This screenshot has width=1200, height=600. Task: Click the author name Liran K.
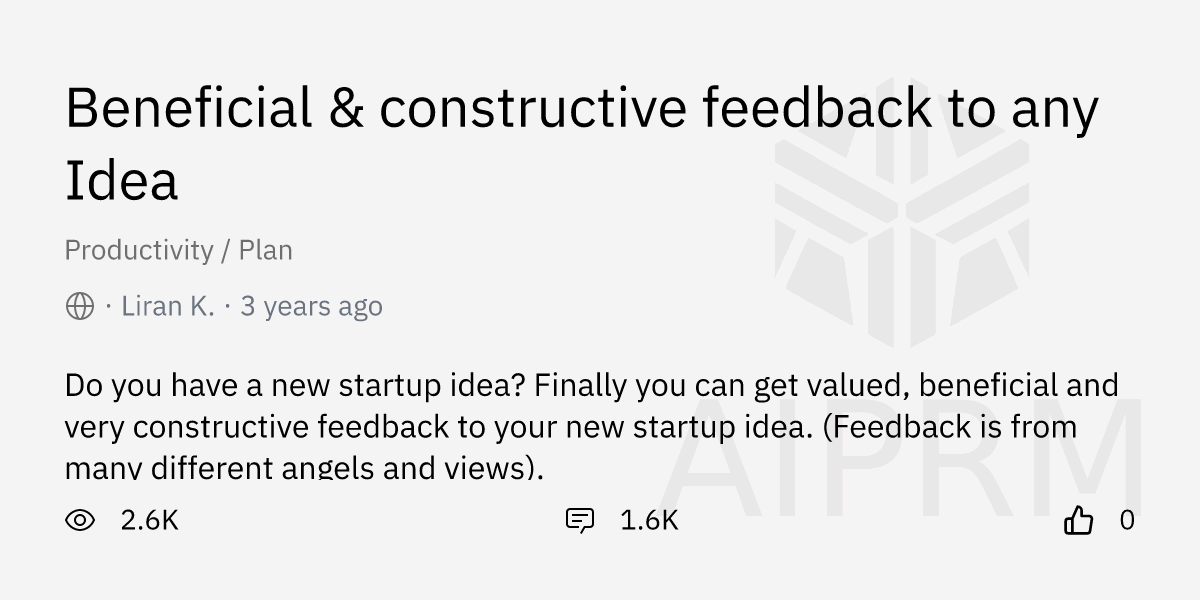click(166, 306)
